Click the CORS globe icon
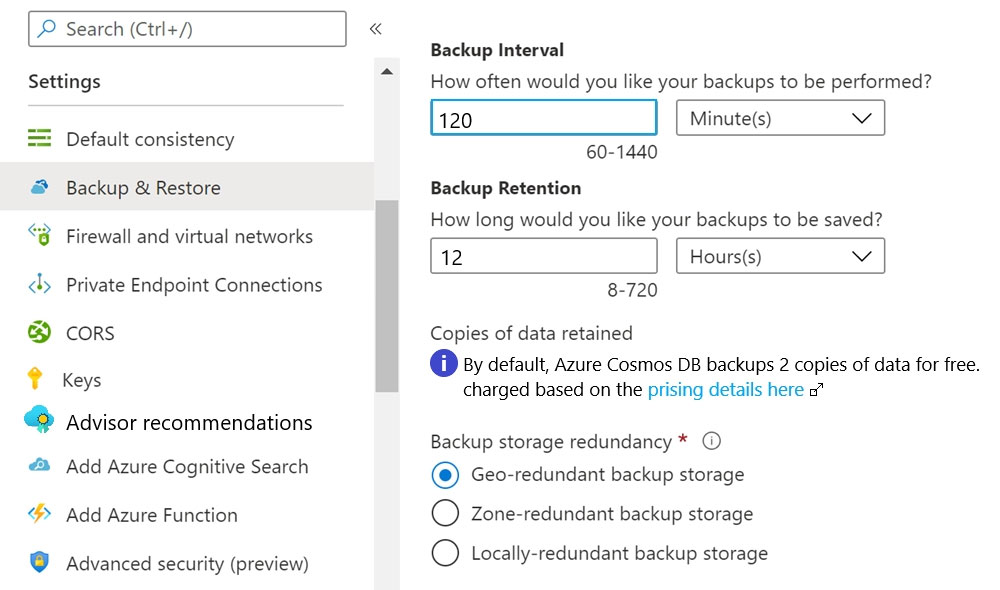 [x=40, y=332]
